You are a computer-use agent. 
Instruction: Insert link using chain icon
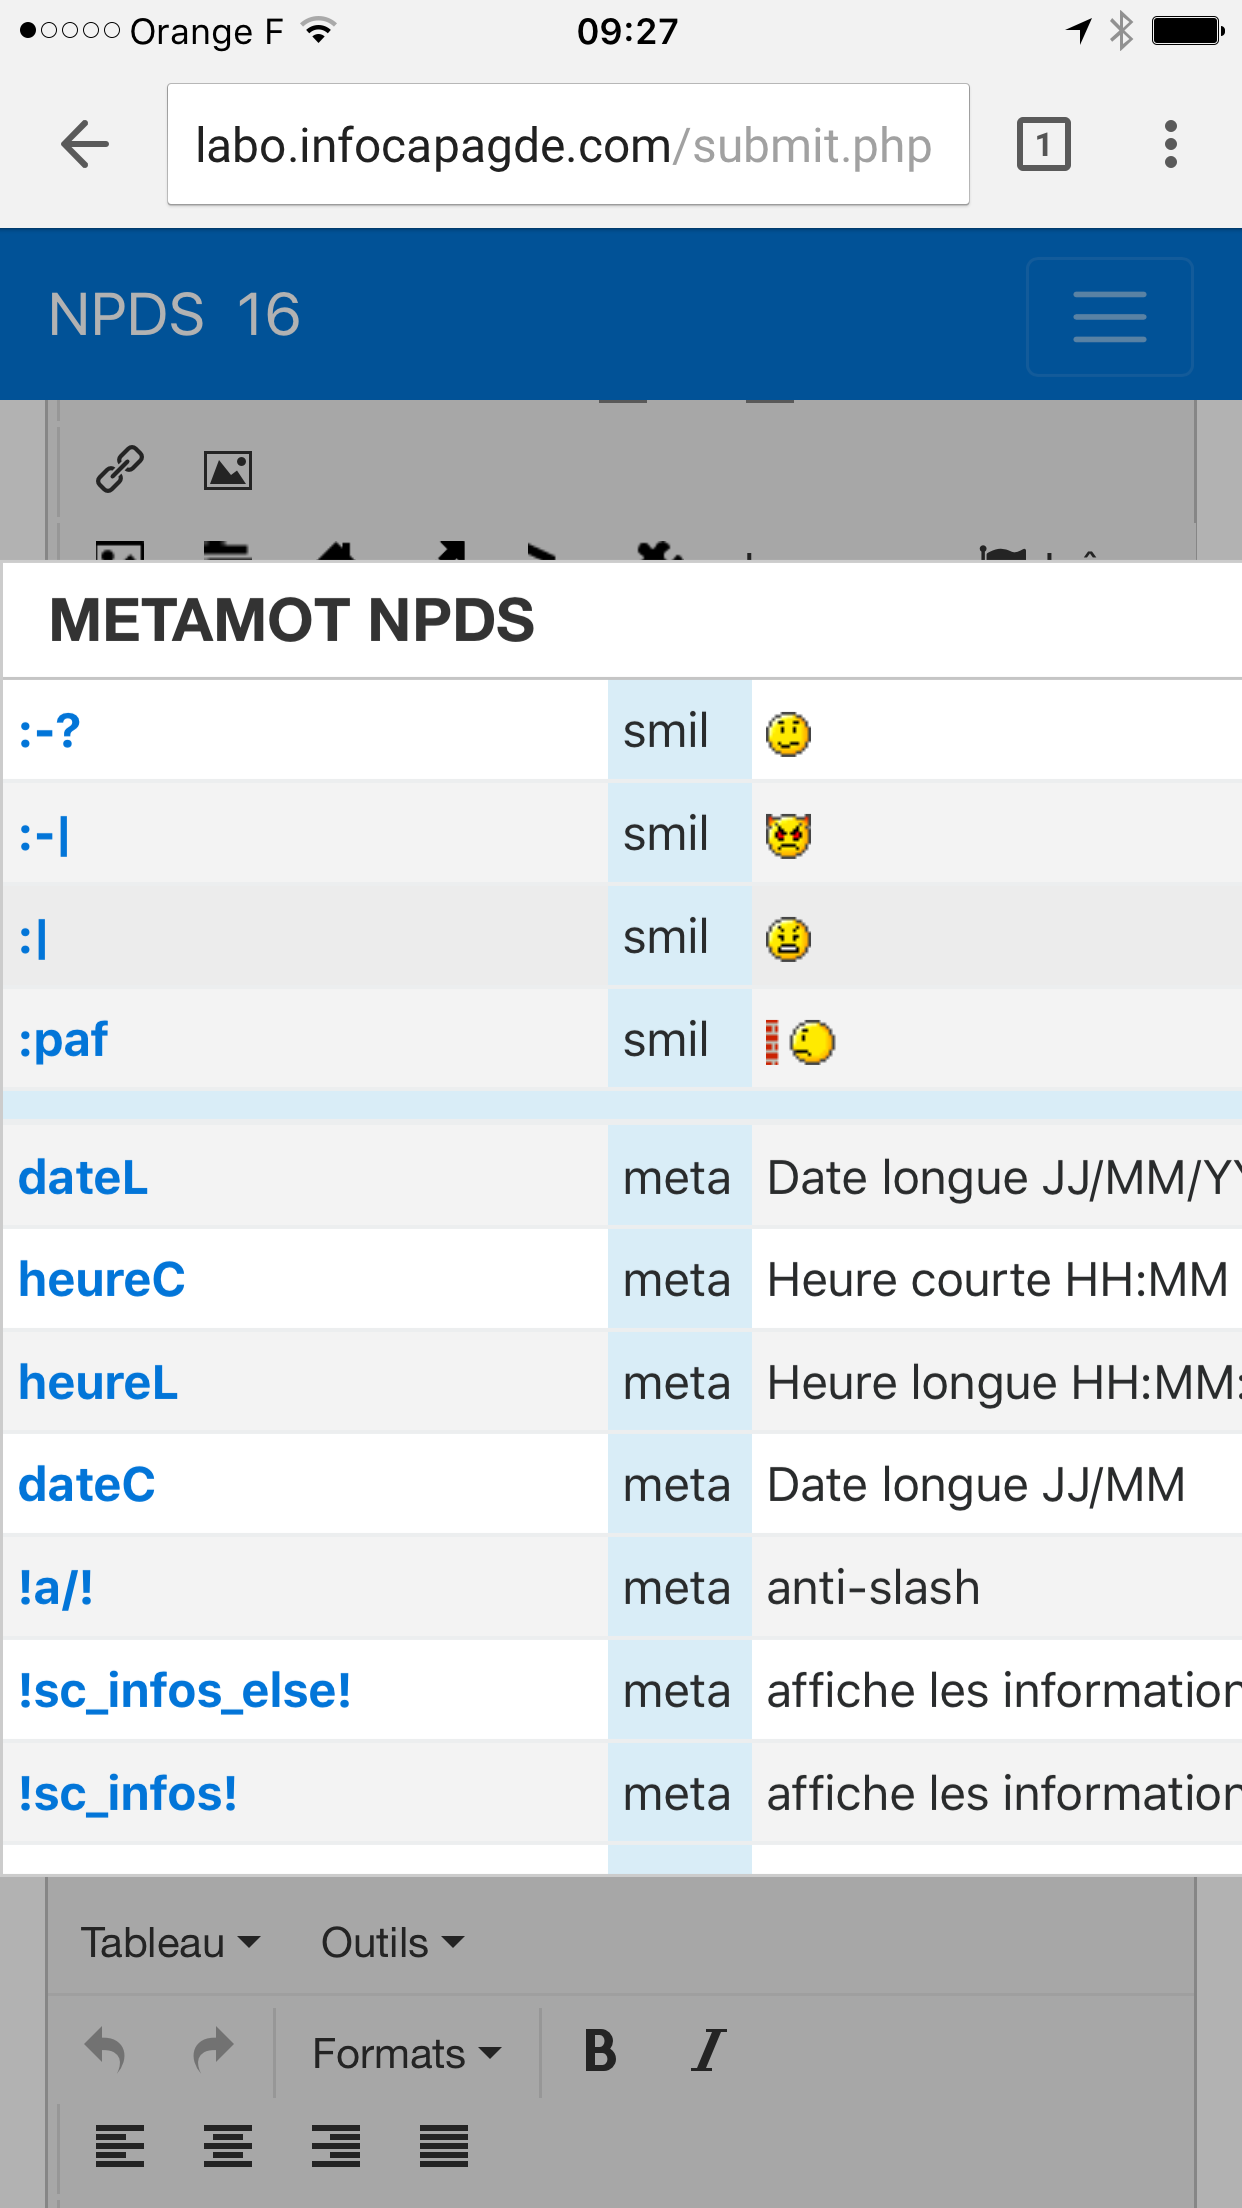tap(120, 469)
